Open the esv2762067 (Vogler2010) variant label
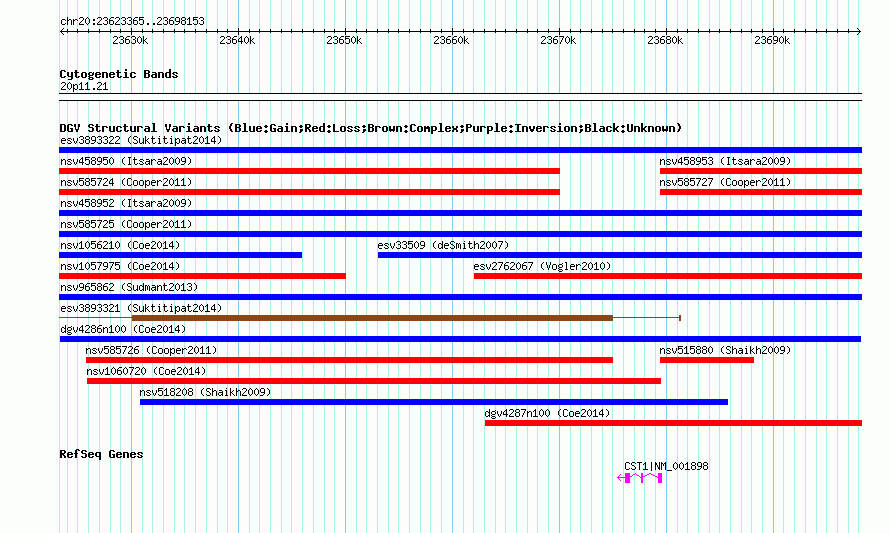The width and height of the screenshot is (890, 533). [542, 266]
